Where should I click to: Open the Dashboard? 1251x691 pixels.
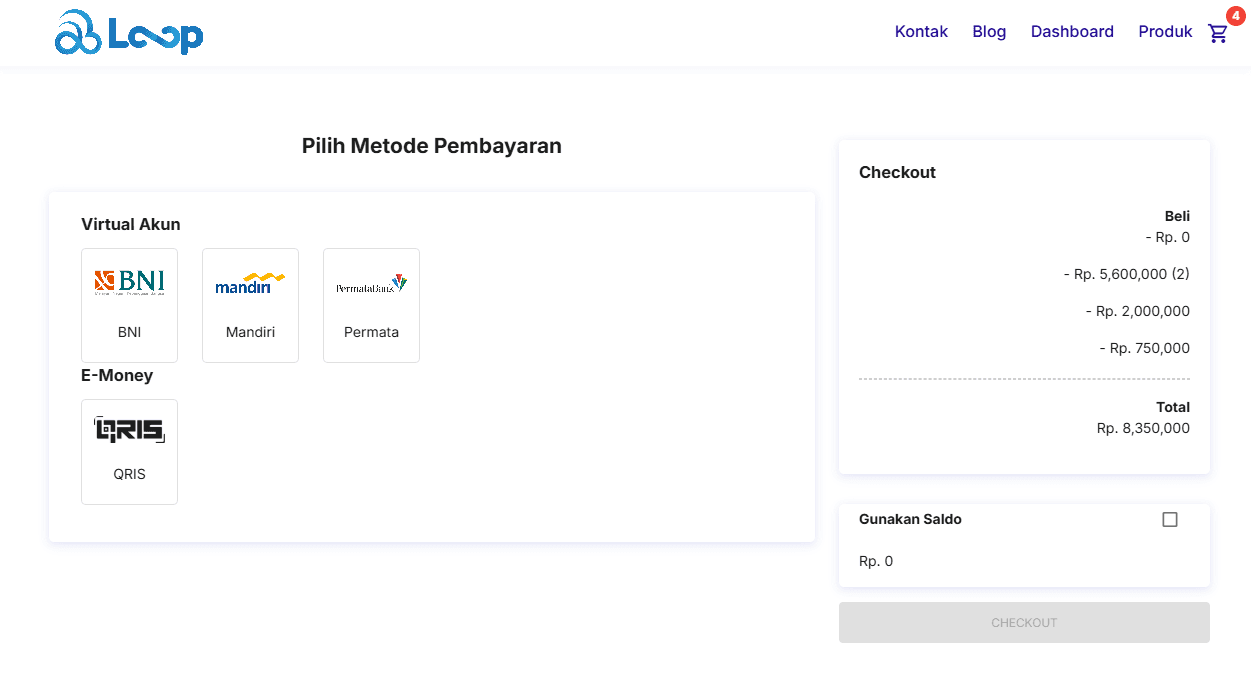1072,31
